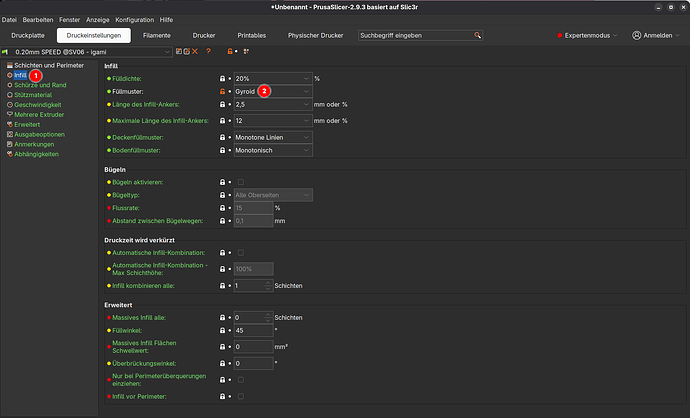Switch to the Filamente tab
This screenshot has height=418, width=690.
[157, 36]
